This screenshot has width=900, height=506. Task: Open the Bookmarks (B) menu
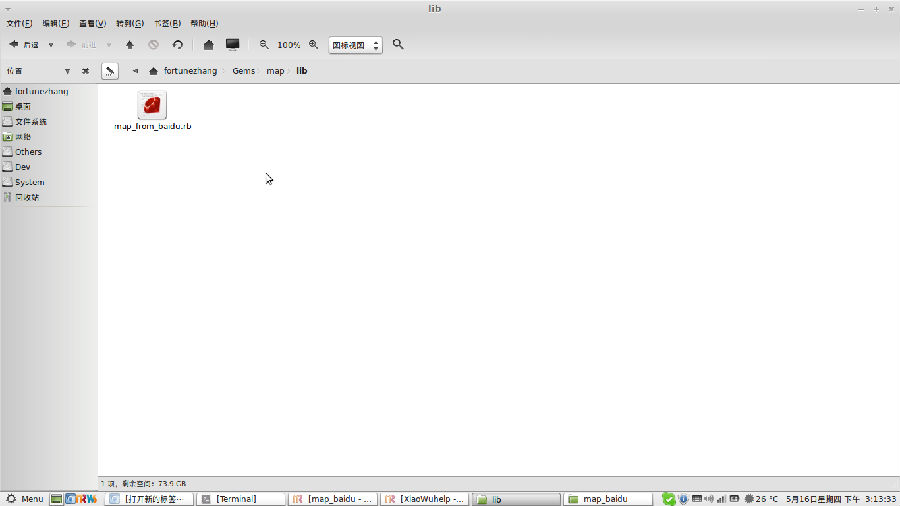pyautogui.click(x=167, y=24)
